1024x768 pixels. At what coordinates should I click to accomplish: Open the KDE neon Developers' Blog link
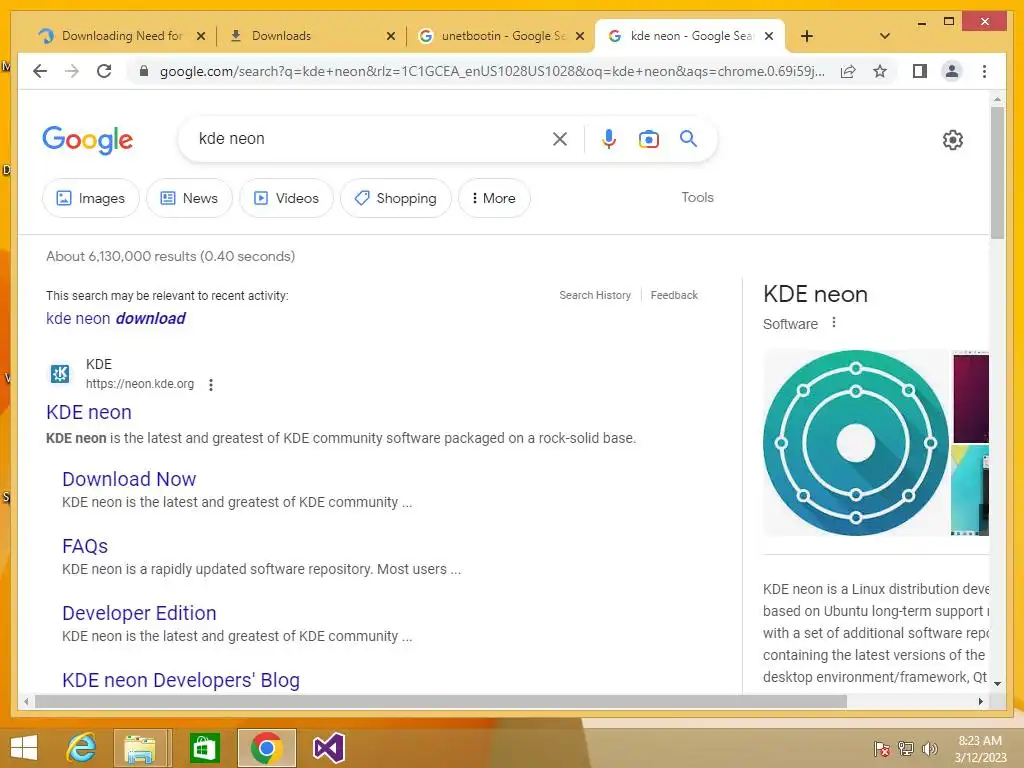tap(181, 680)
